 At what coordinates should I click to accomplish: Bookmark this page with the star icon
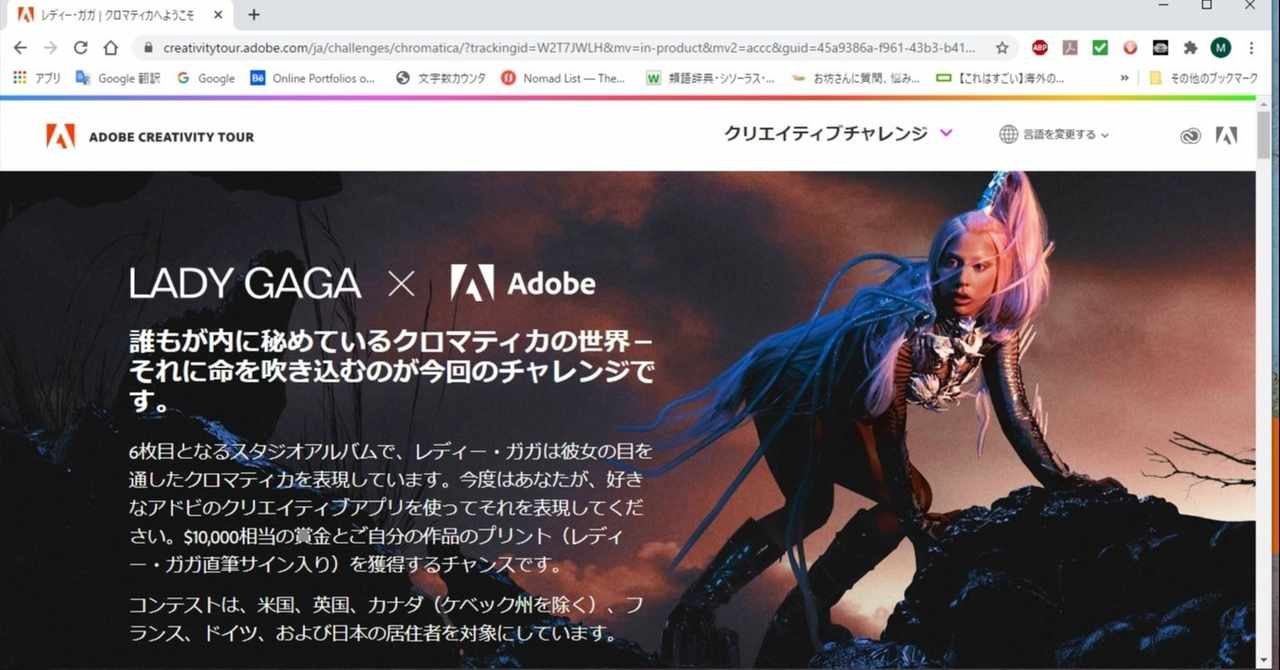(x=1001, y=47)
